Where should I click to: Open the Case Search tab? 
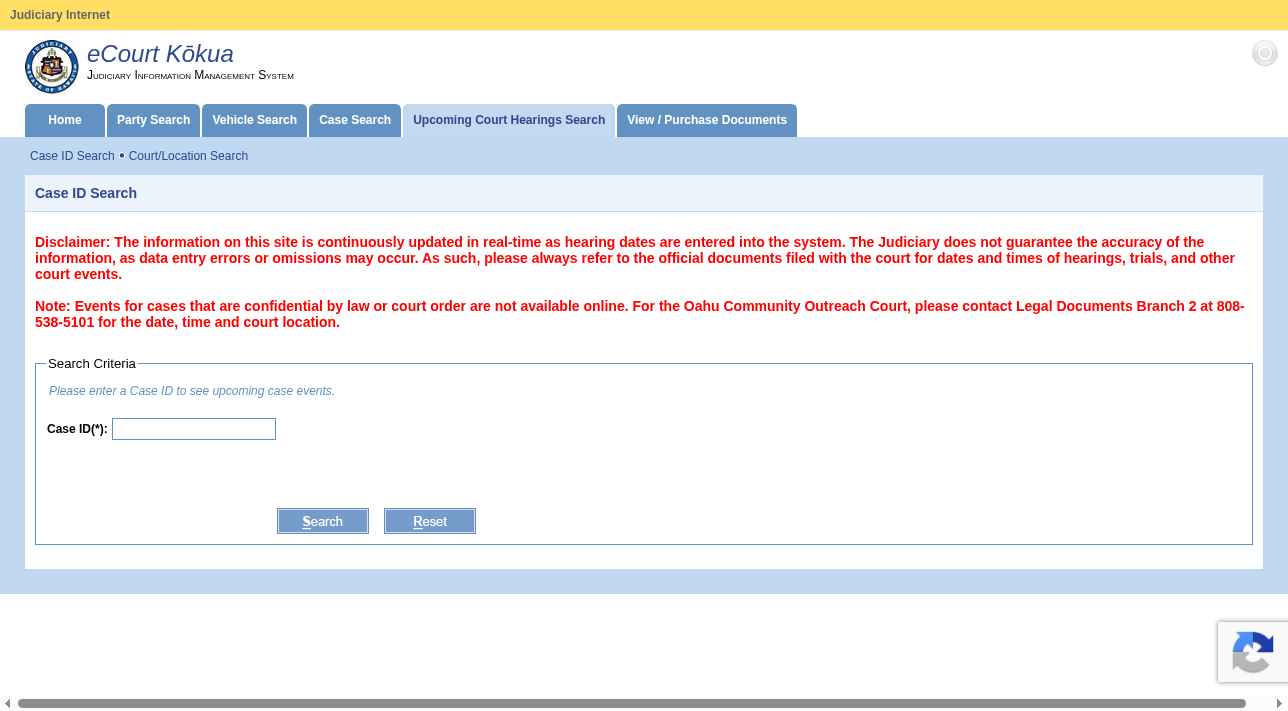(355, 120)
